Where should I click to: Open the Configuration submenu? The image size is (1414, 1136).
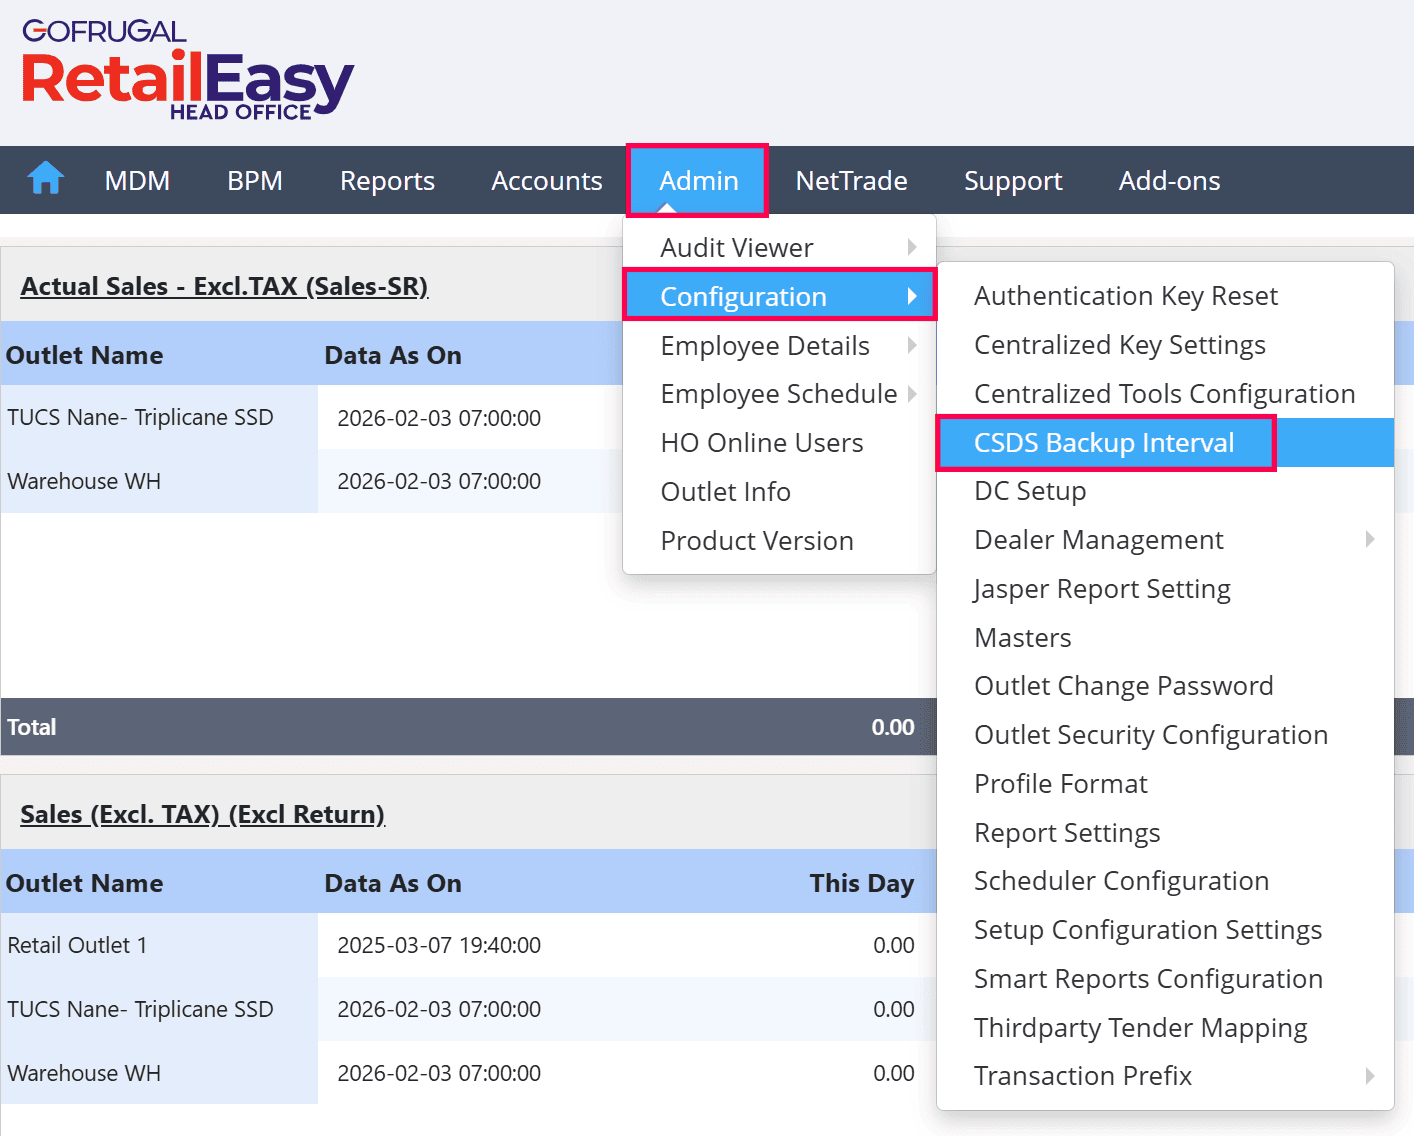[x=779, y=295]
